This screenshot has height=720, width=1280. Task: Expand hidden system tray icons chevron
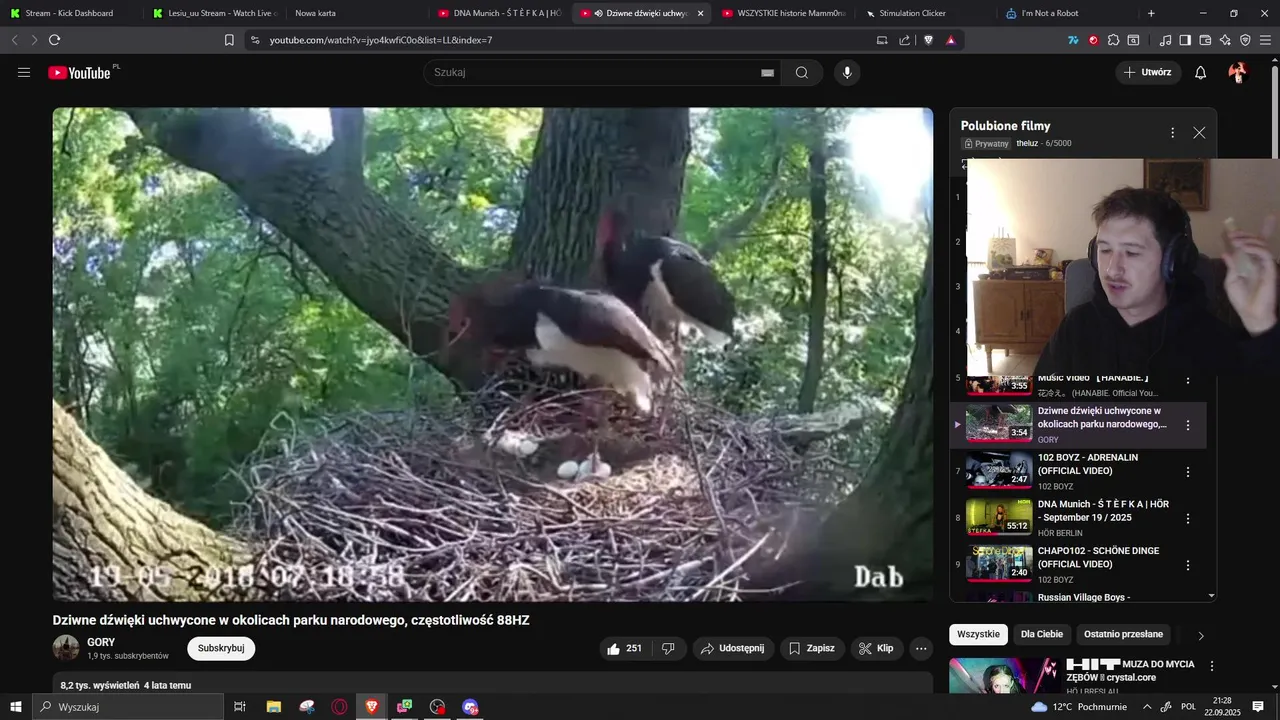pyautogui.click(x=1147, y=707)
